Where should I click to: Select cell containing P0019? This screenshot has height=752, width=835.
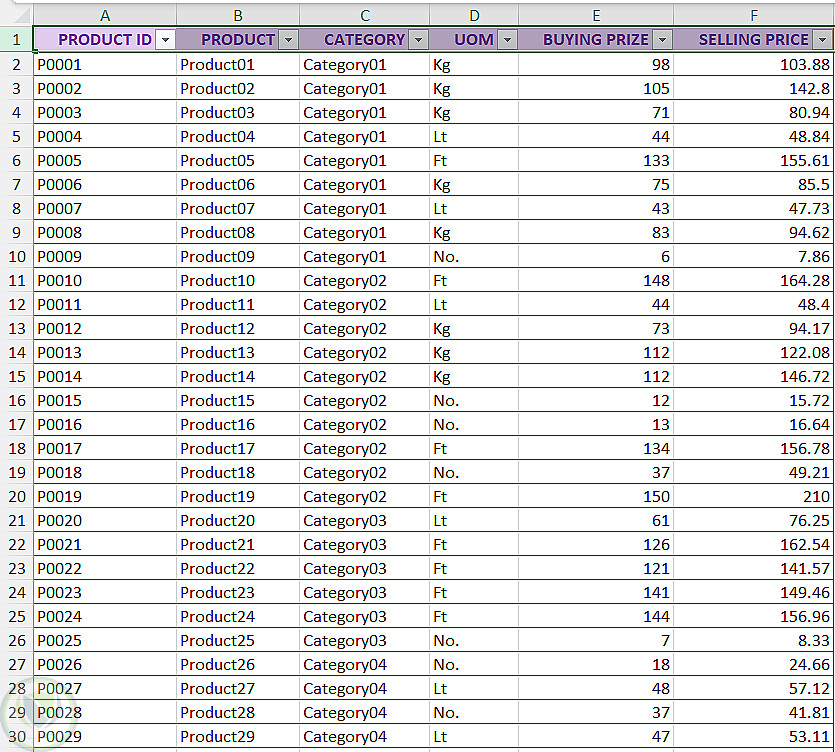click(x=105, y=496)
